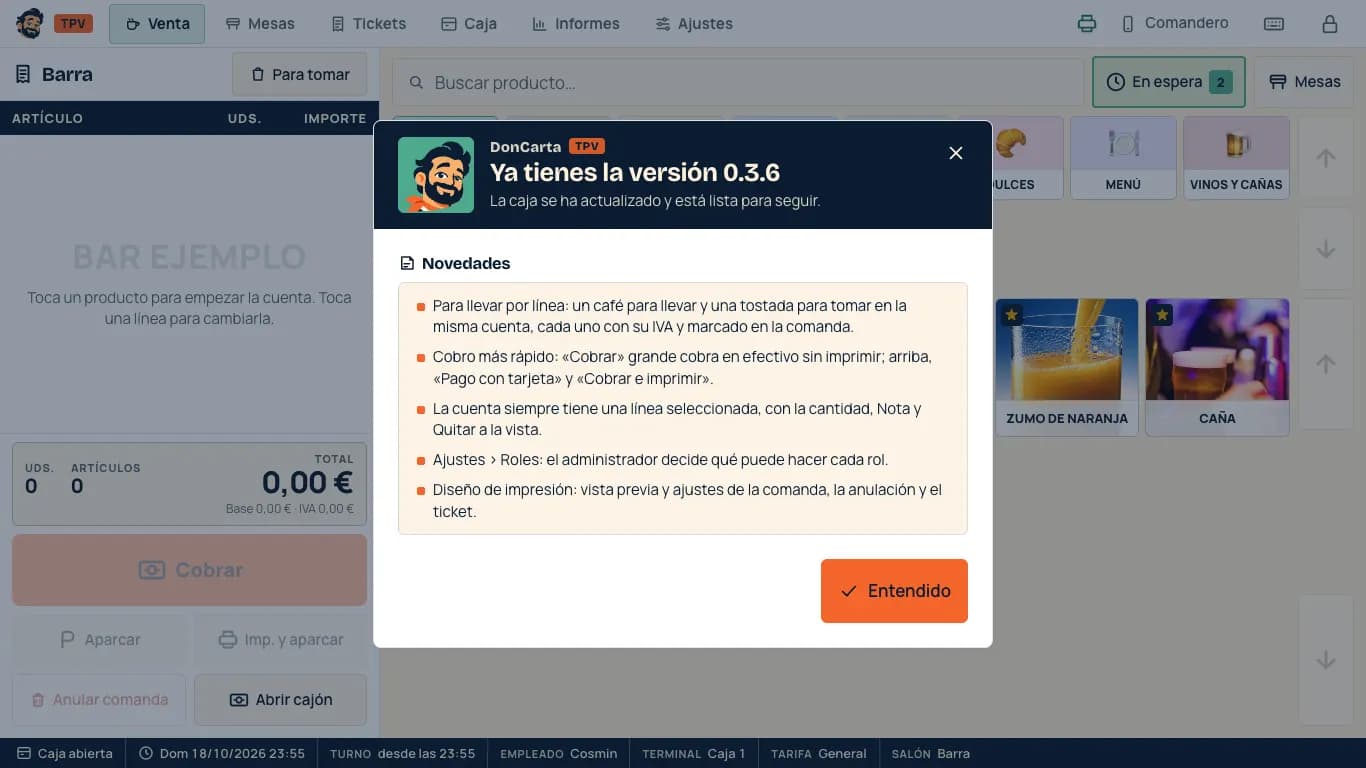Toggle the Para tomar button
This screenshot has height=768, width=1366.
300,74
